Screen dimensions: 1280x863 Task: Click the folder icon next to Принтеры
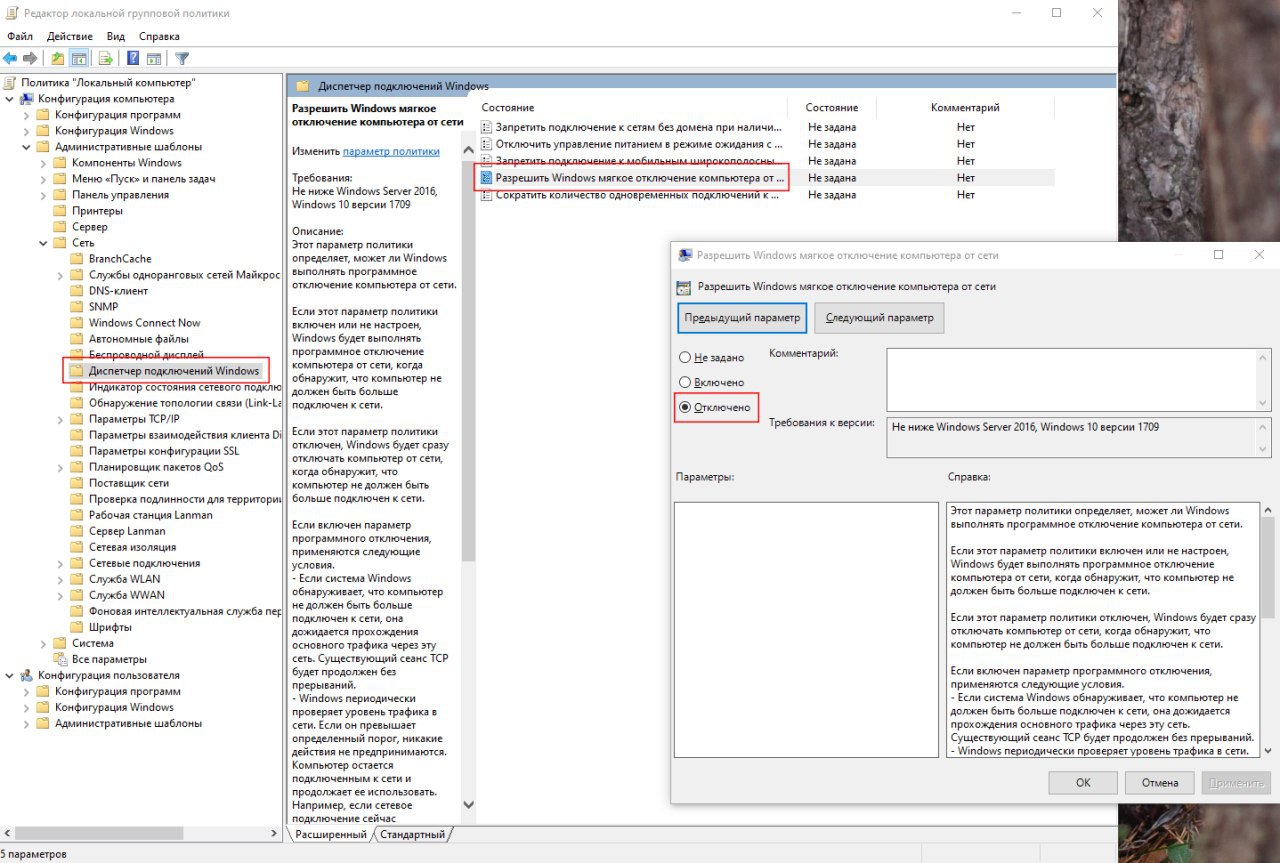point(60,211)
